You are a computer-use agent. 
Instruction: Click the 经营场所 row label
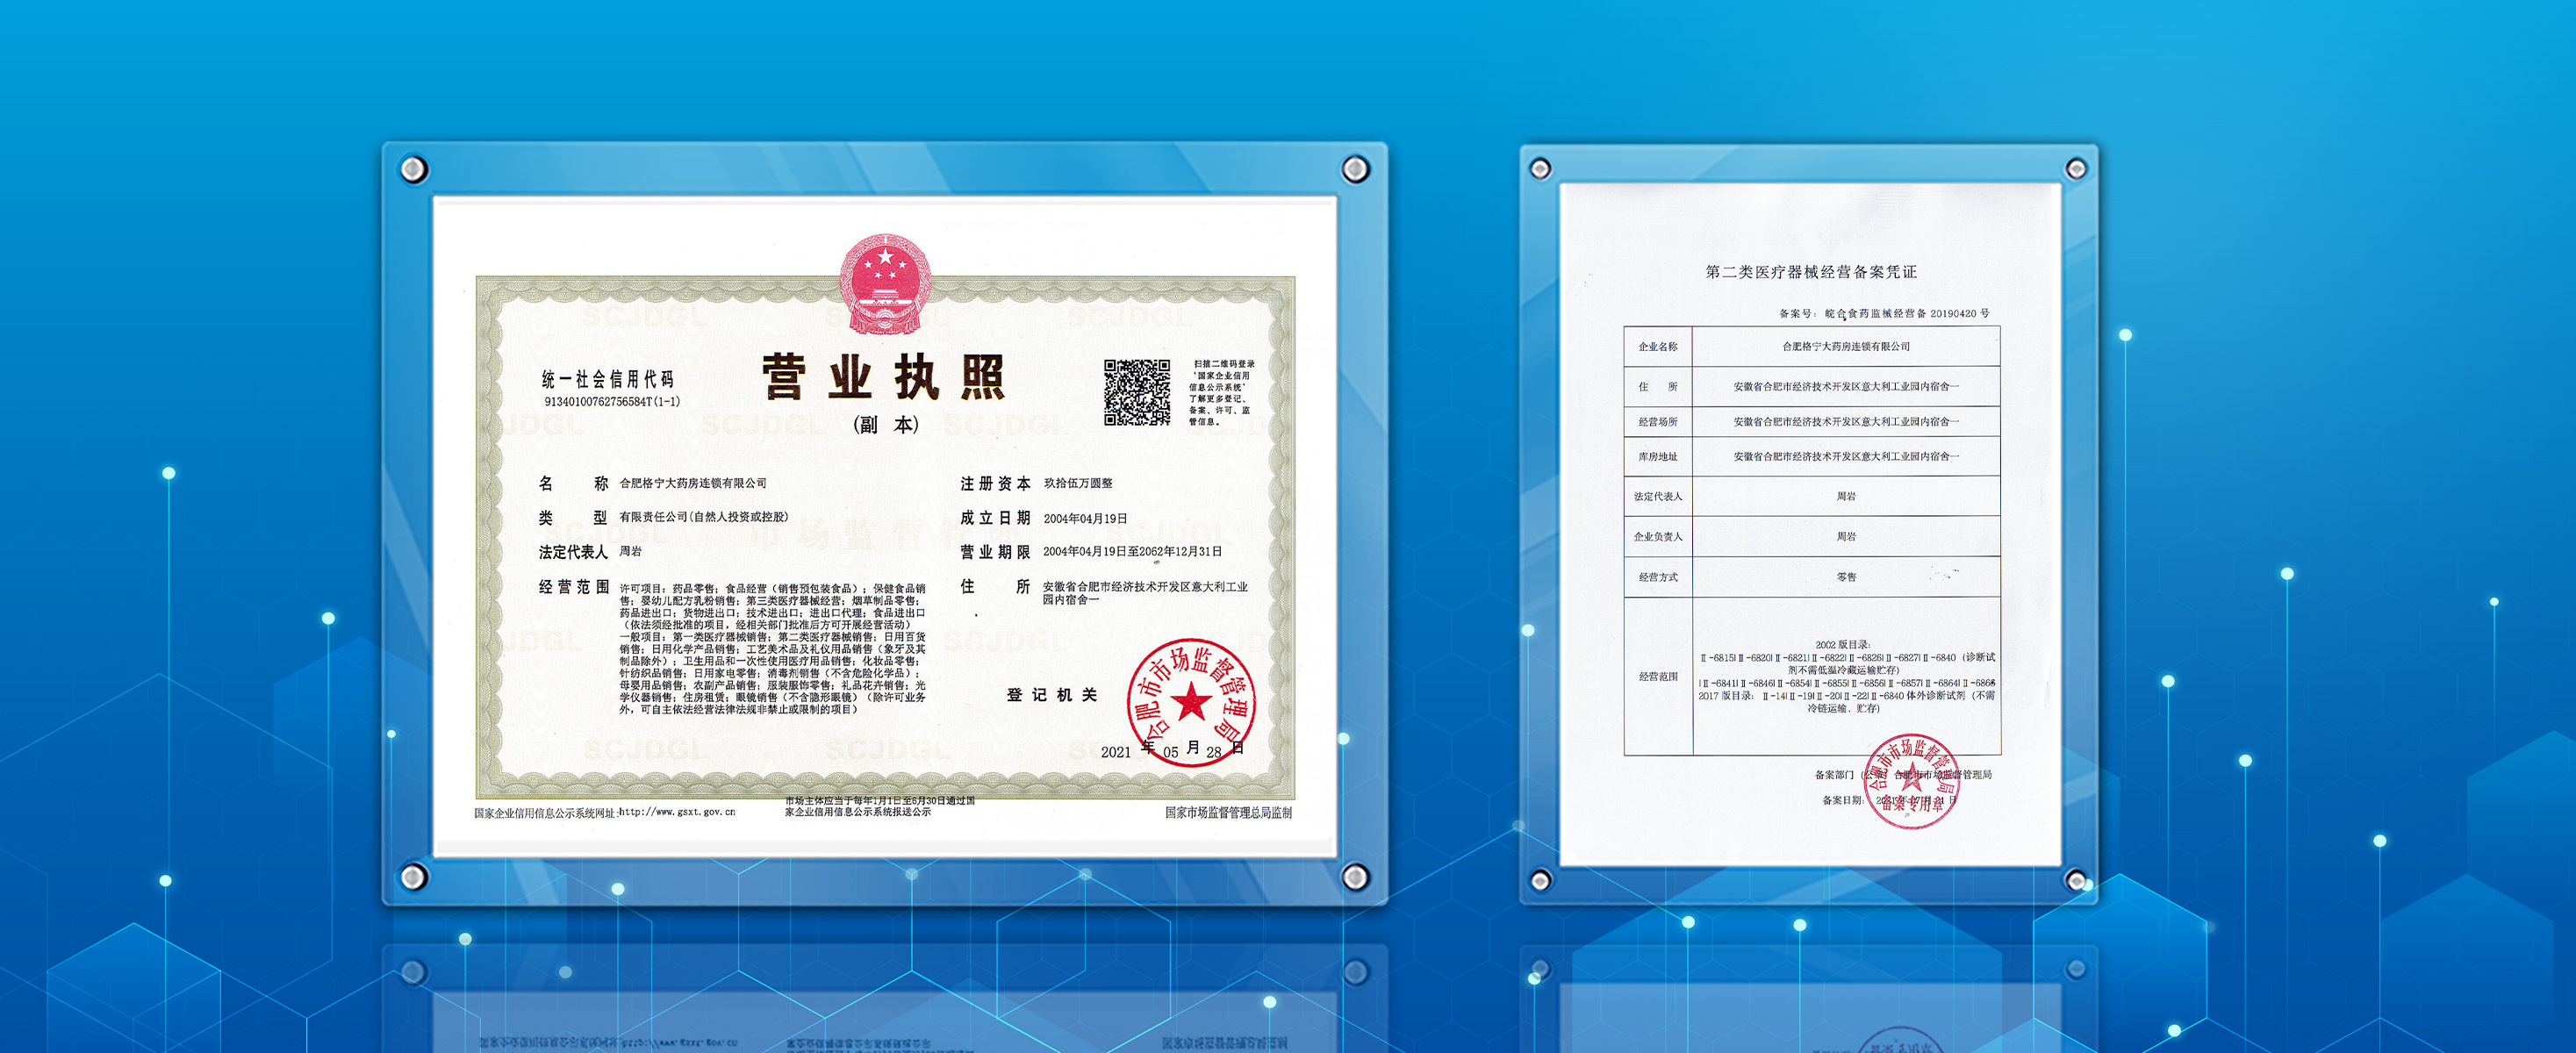coord(1658,422)
